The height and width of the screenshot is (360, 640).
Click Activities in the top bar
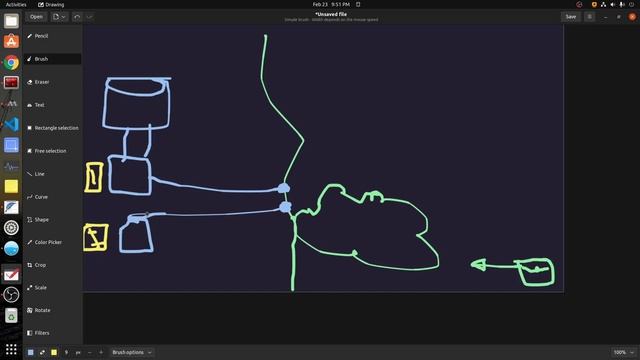coord(16,4)
